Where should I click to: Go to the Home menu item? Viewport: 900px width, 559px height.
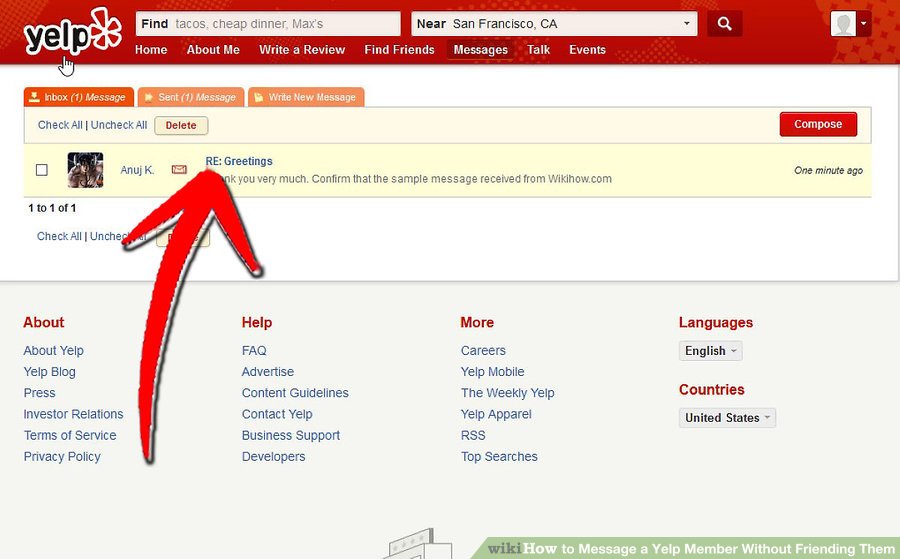[x=151, y=50]
